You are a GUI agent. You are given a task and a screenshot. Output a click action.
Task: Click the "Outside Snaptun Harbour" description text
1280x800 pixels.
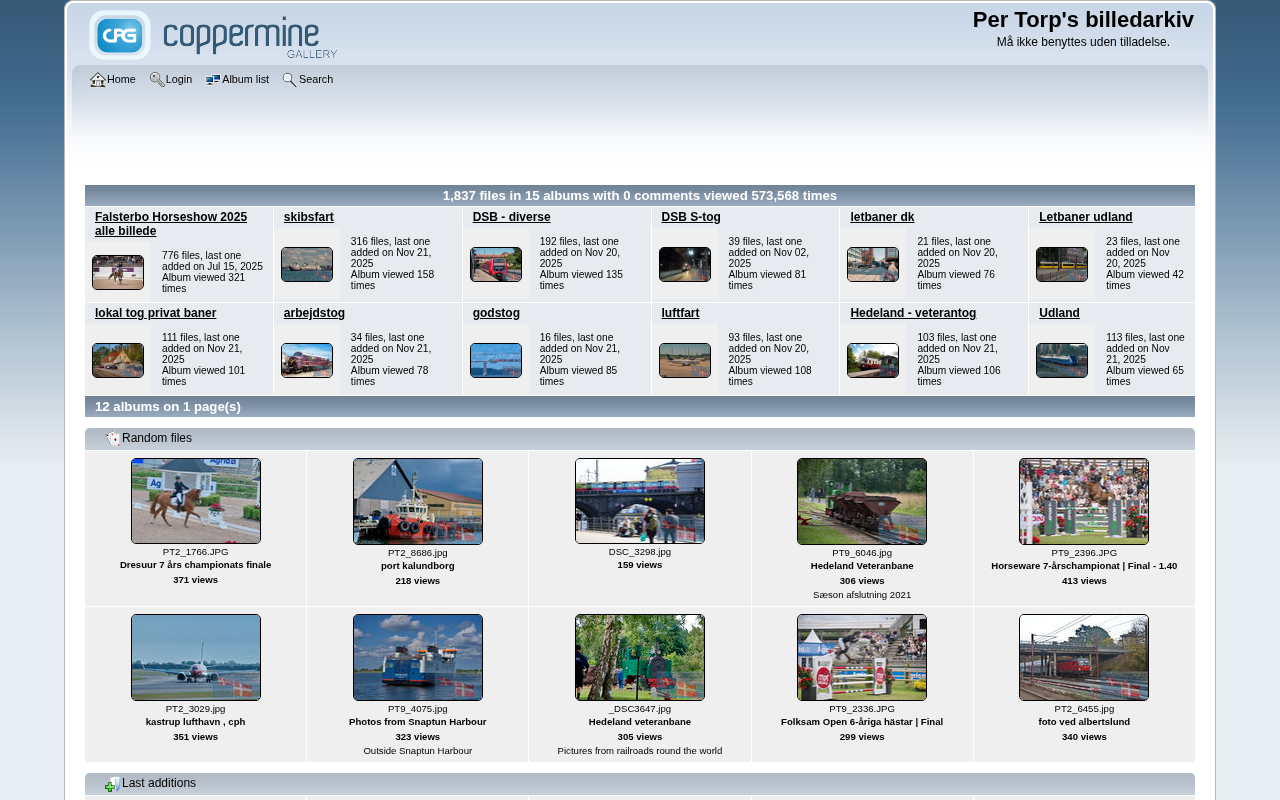[x=418, y=751]
